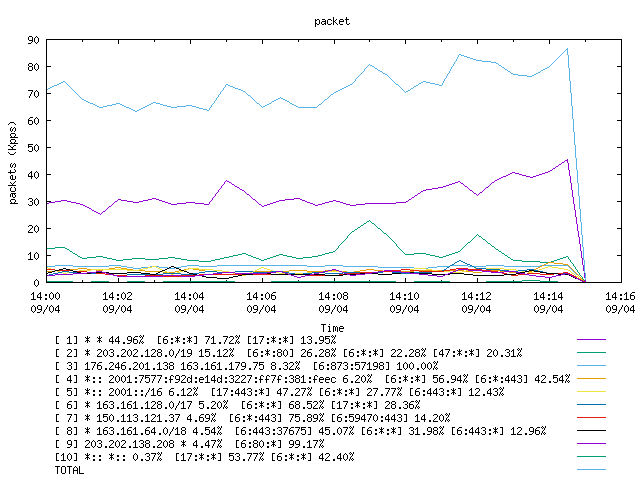
Task: Click the y-axis label 'packets (Kpps)'
Action: point(13,162)
